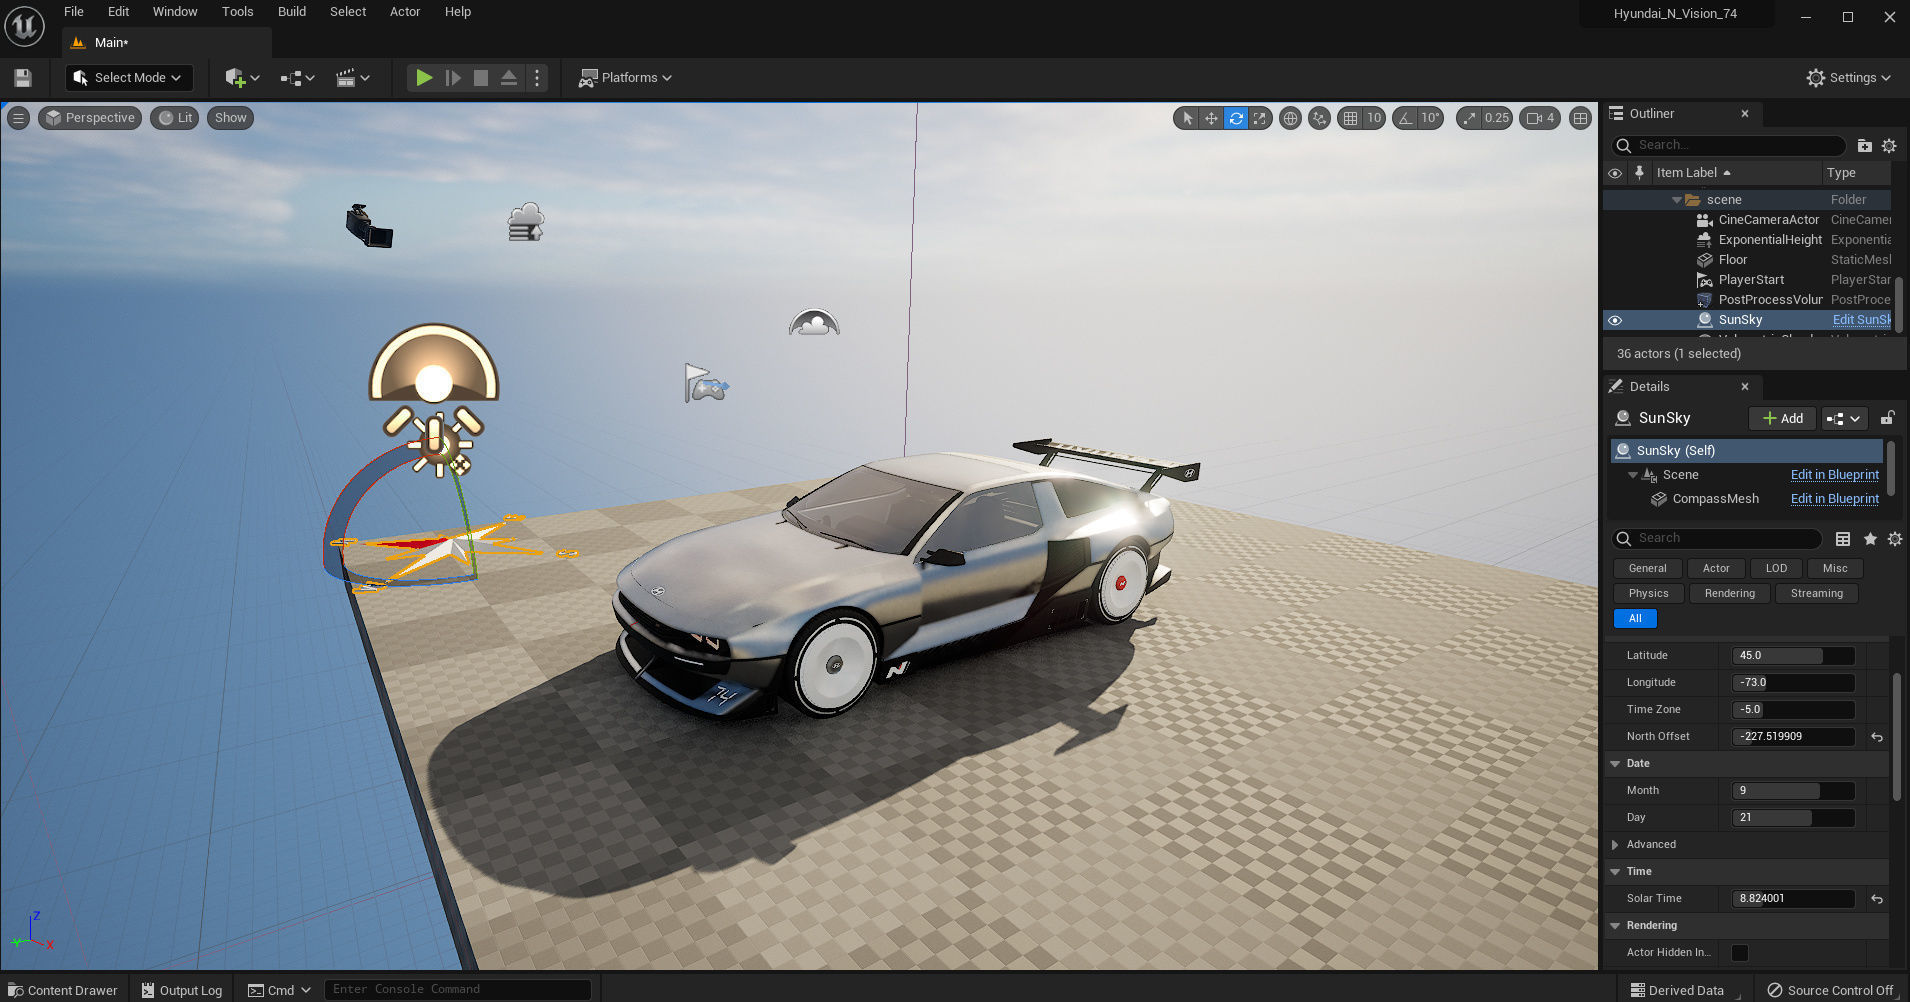This screenshot has height=1002, width=1910.
Task: Open viewport options hamburger menu
Action: 18,118
